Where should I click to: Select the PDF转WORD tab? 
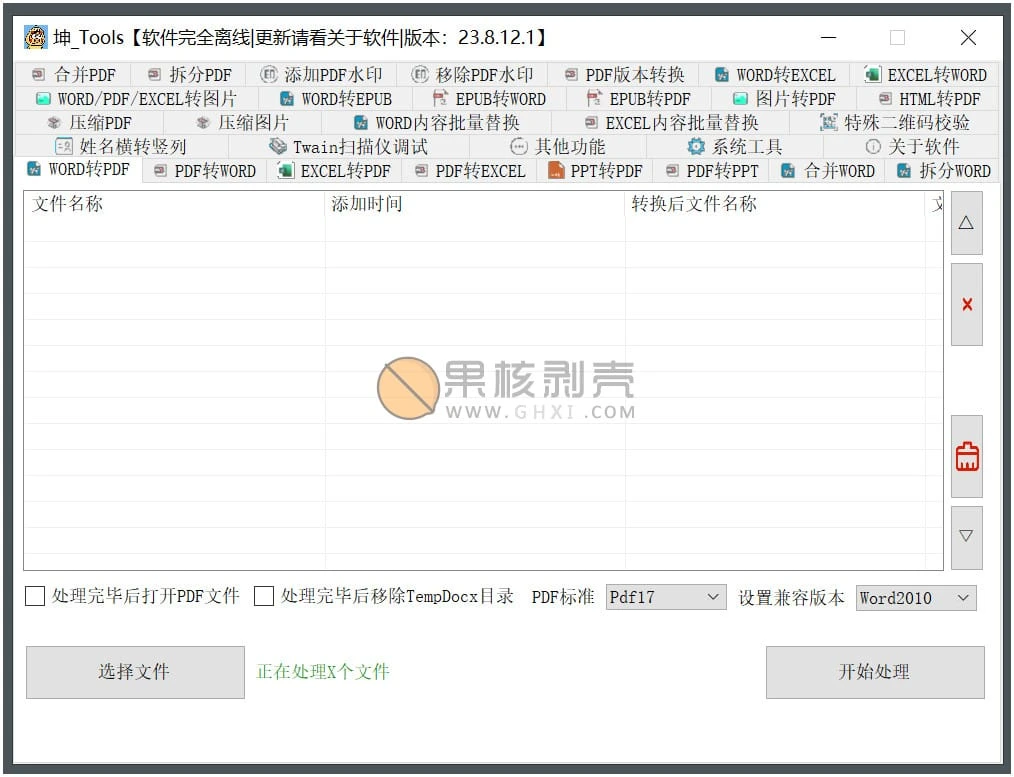click(205, 171)
